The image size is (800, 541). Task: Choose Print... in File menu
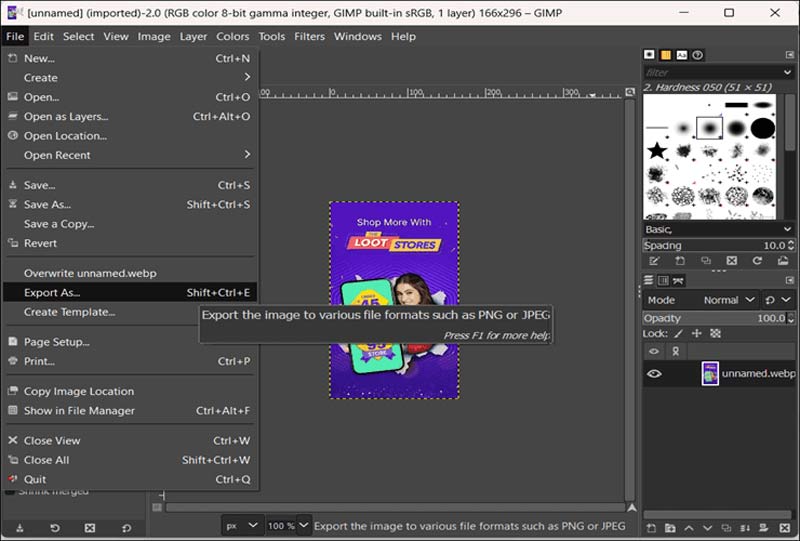130,361
